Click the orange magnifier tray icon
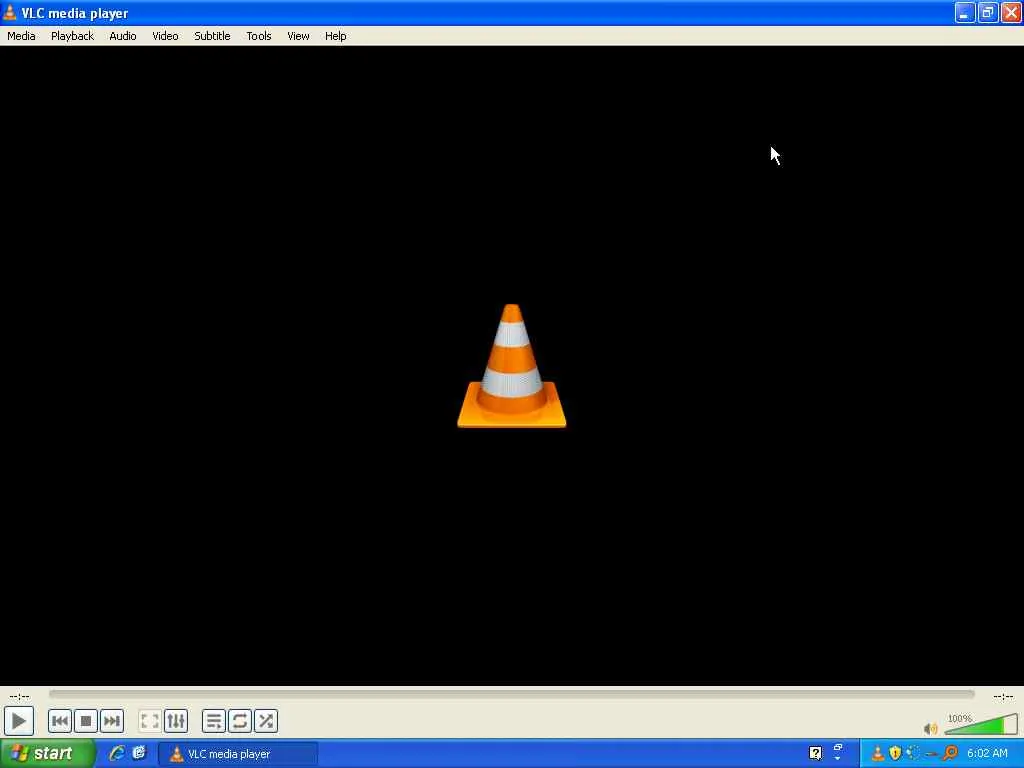Viewport: 1024px width, 768px height. pos(950,754)
